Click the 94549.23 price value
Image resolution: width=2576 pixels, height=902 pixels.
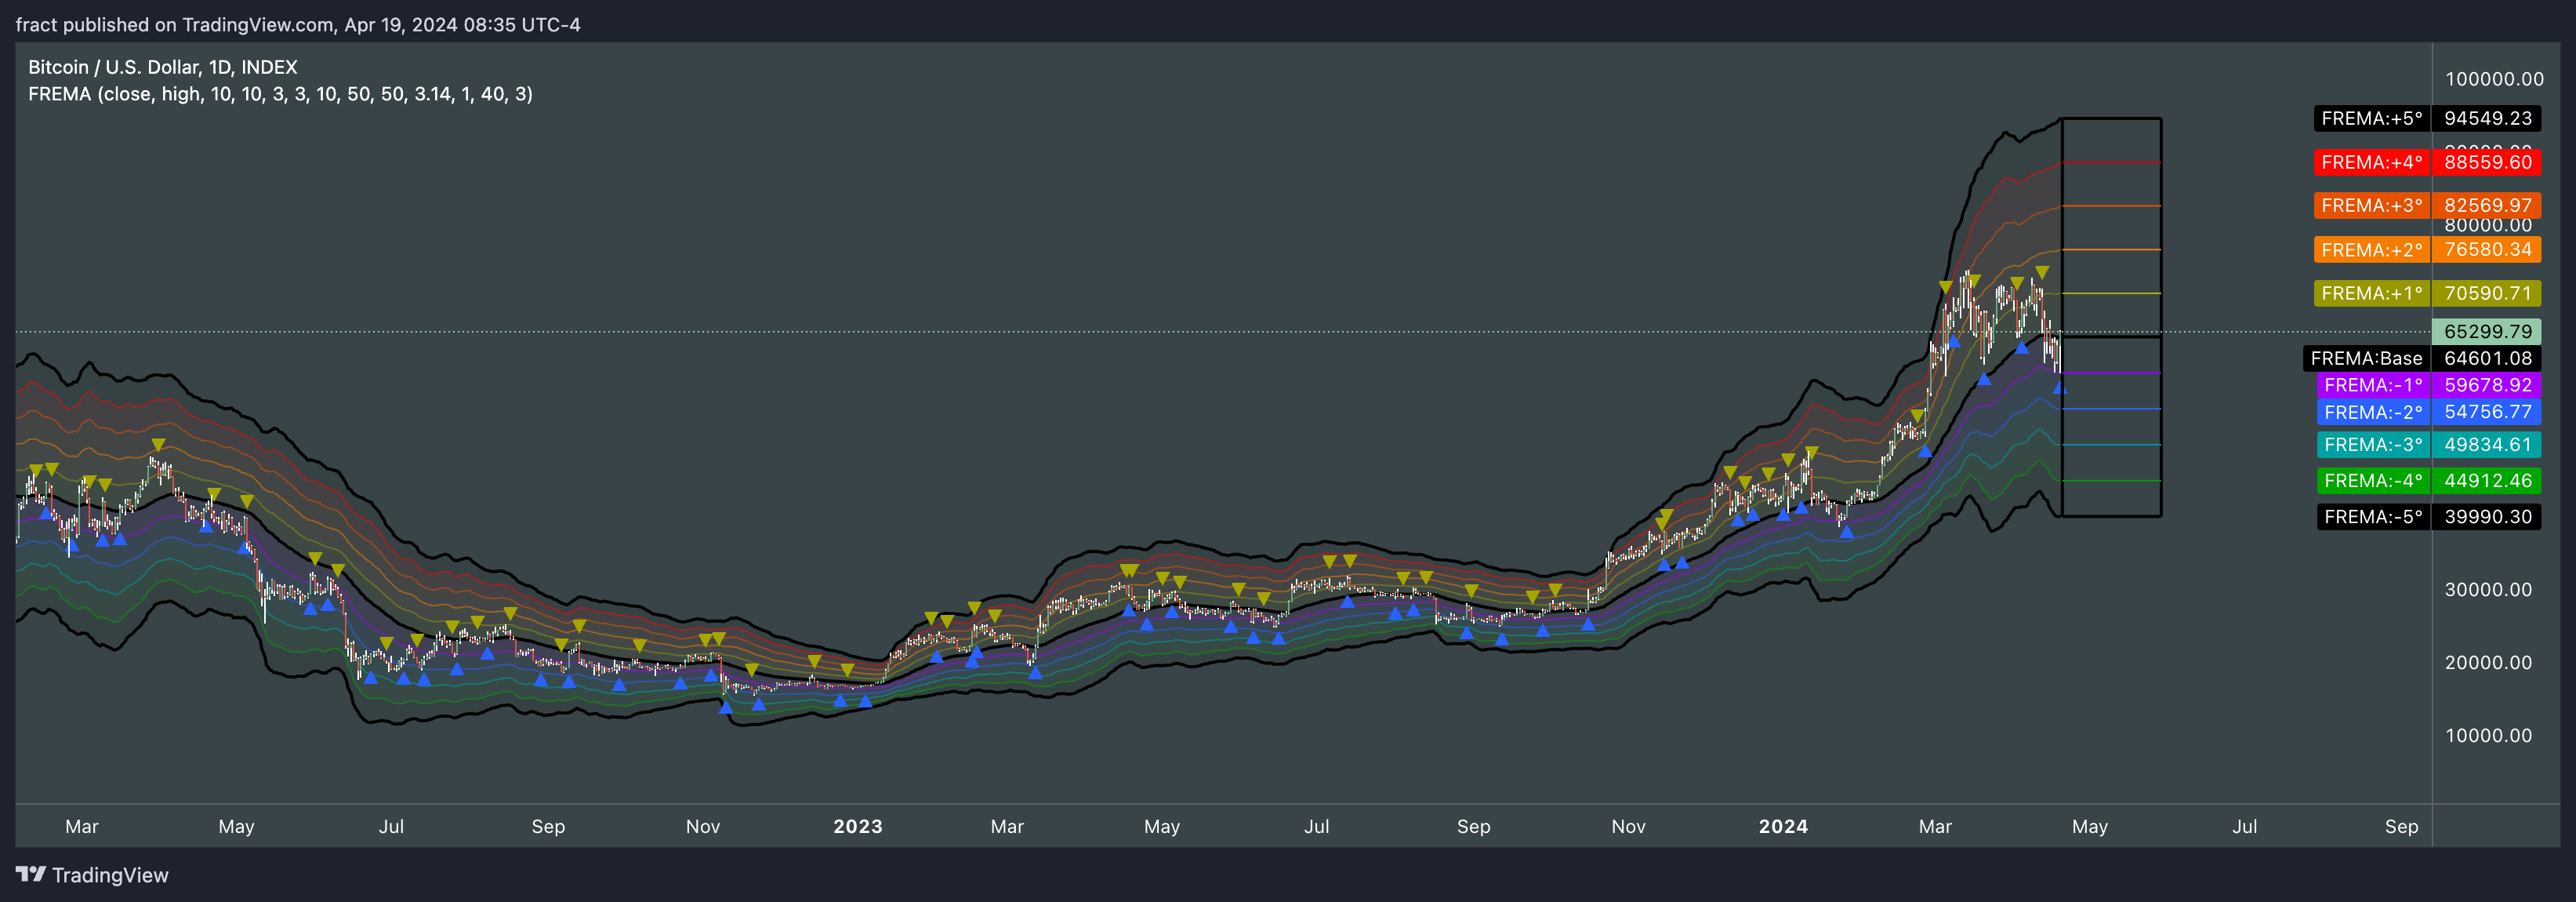click(2487, 118)
